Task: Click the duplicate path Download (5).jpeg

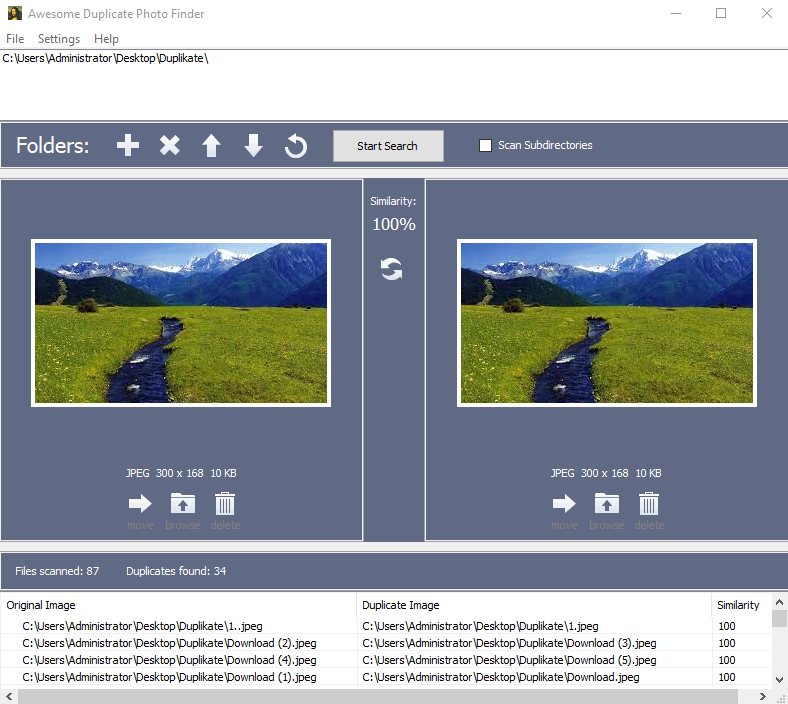Action: coord(509,660)
